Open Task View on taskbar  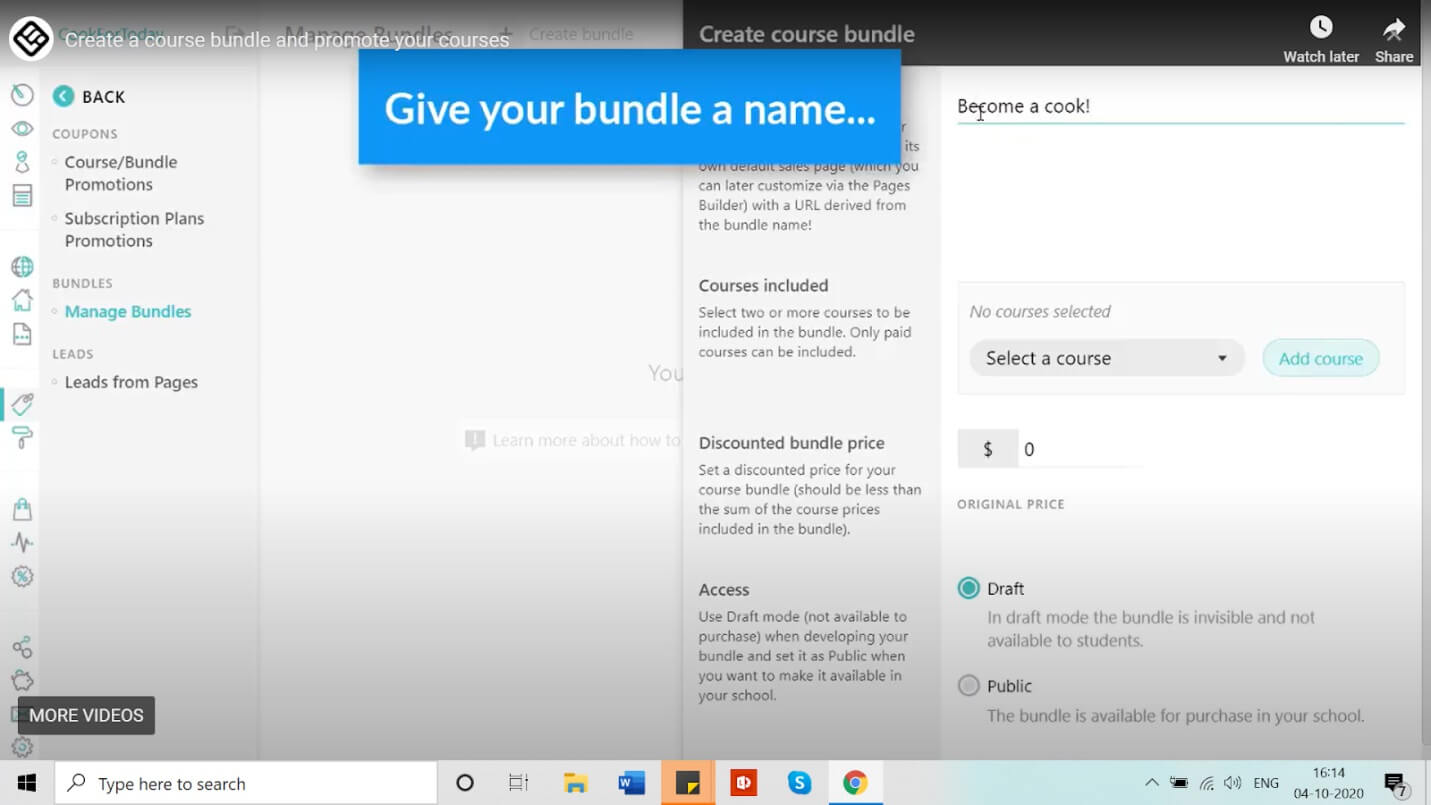pos(518,783)
